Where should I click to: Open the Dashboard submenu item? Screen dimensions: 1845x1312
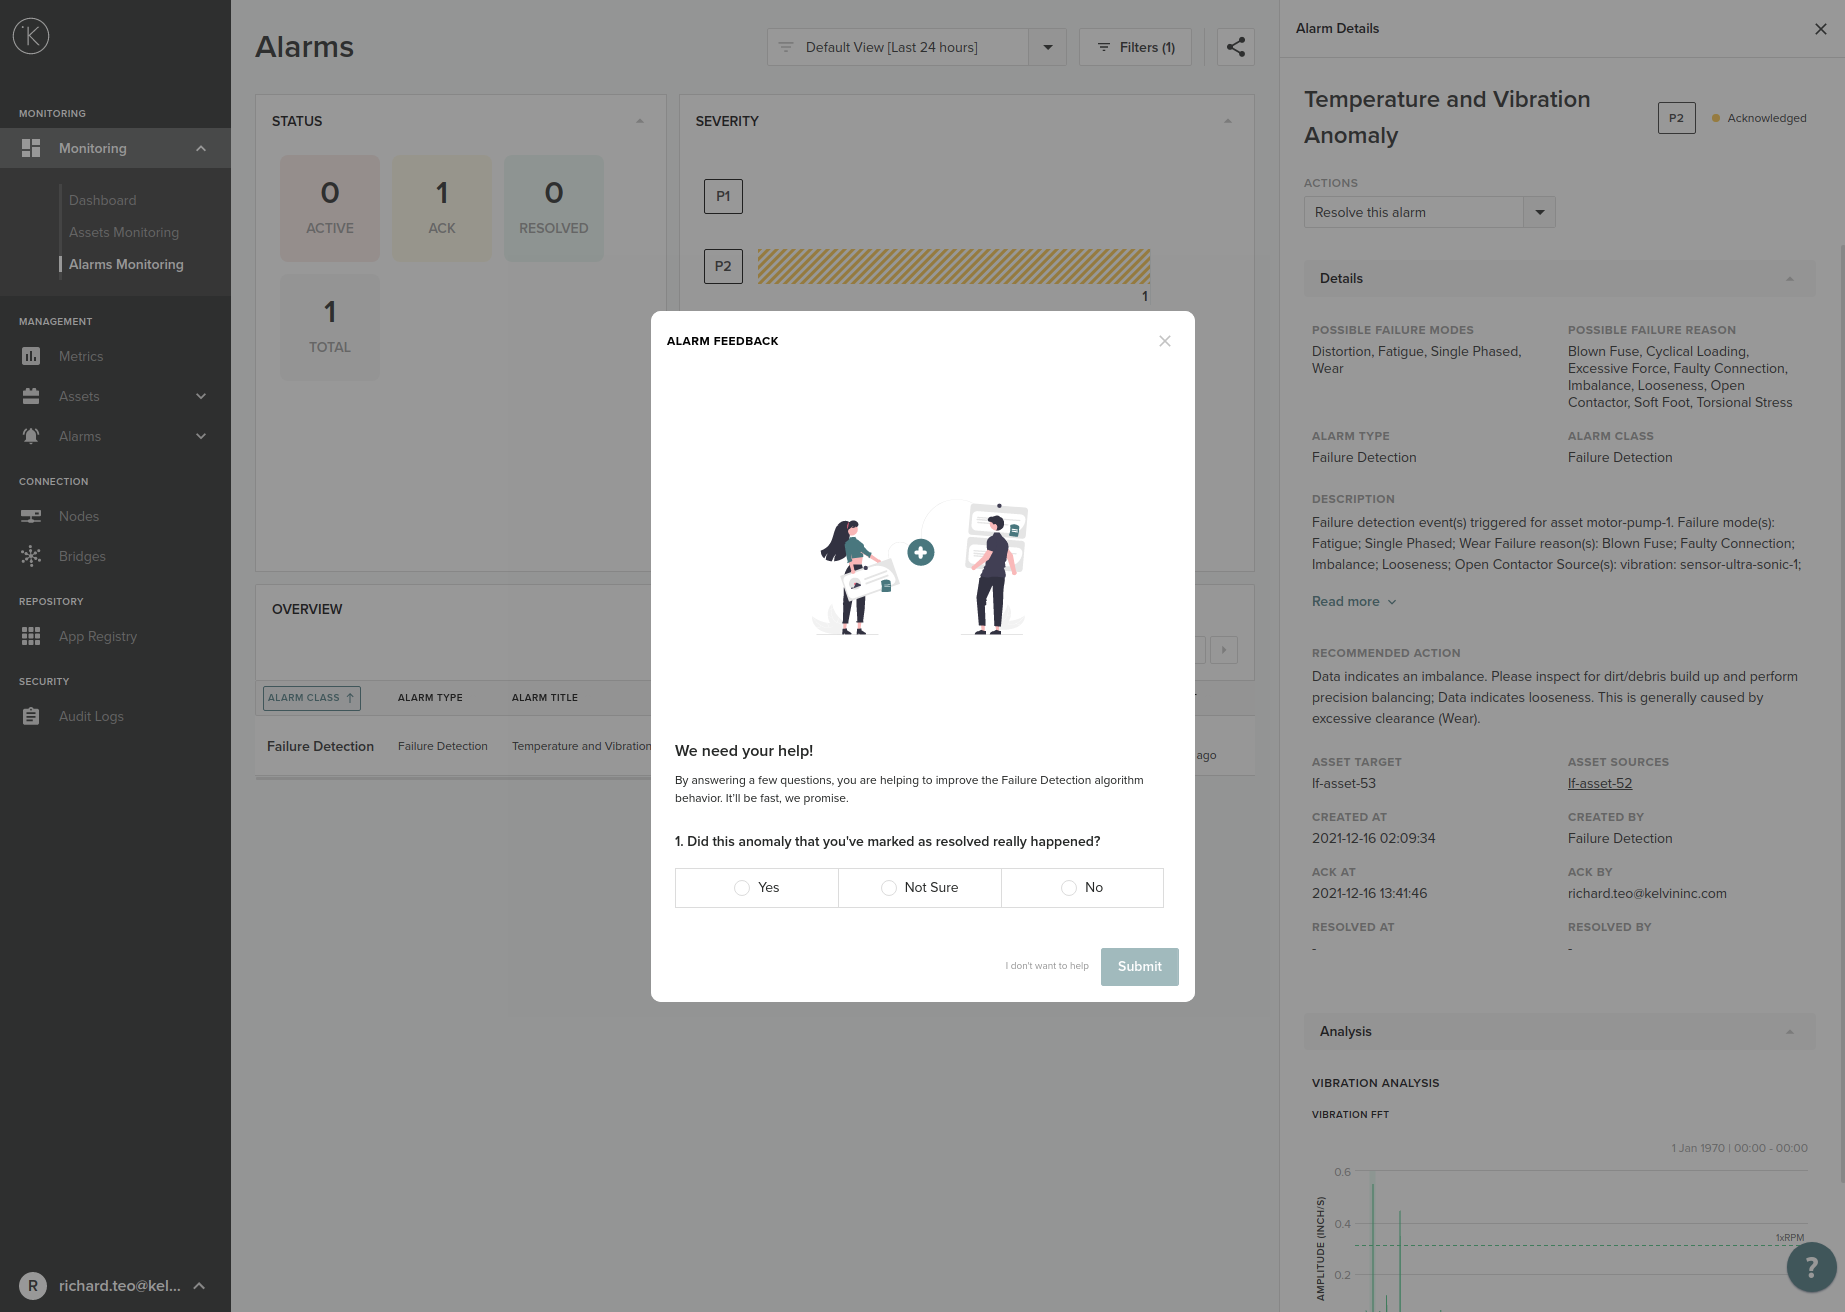point(103,200)
